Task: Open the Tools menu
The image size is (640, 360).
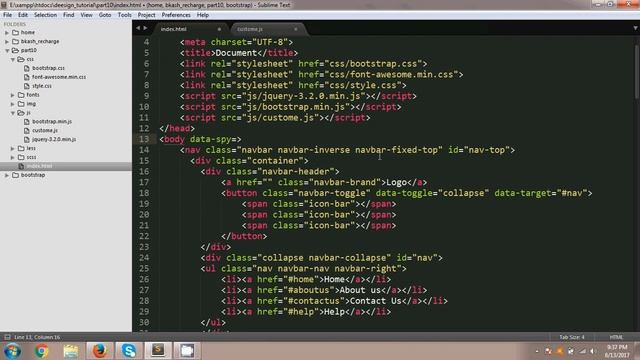Action: pyautogui.click(x=124, y=15)
